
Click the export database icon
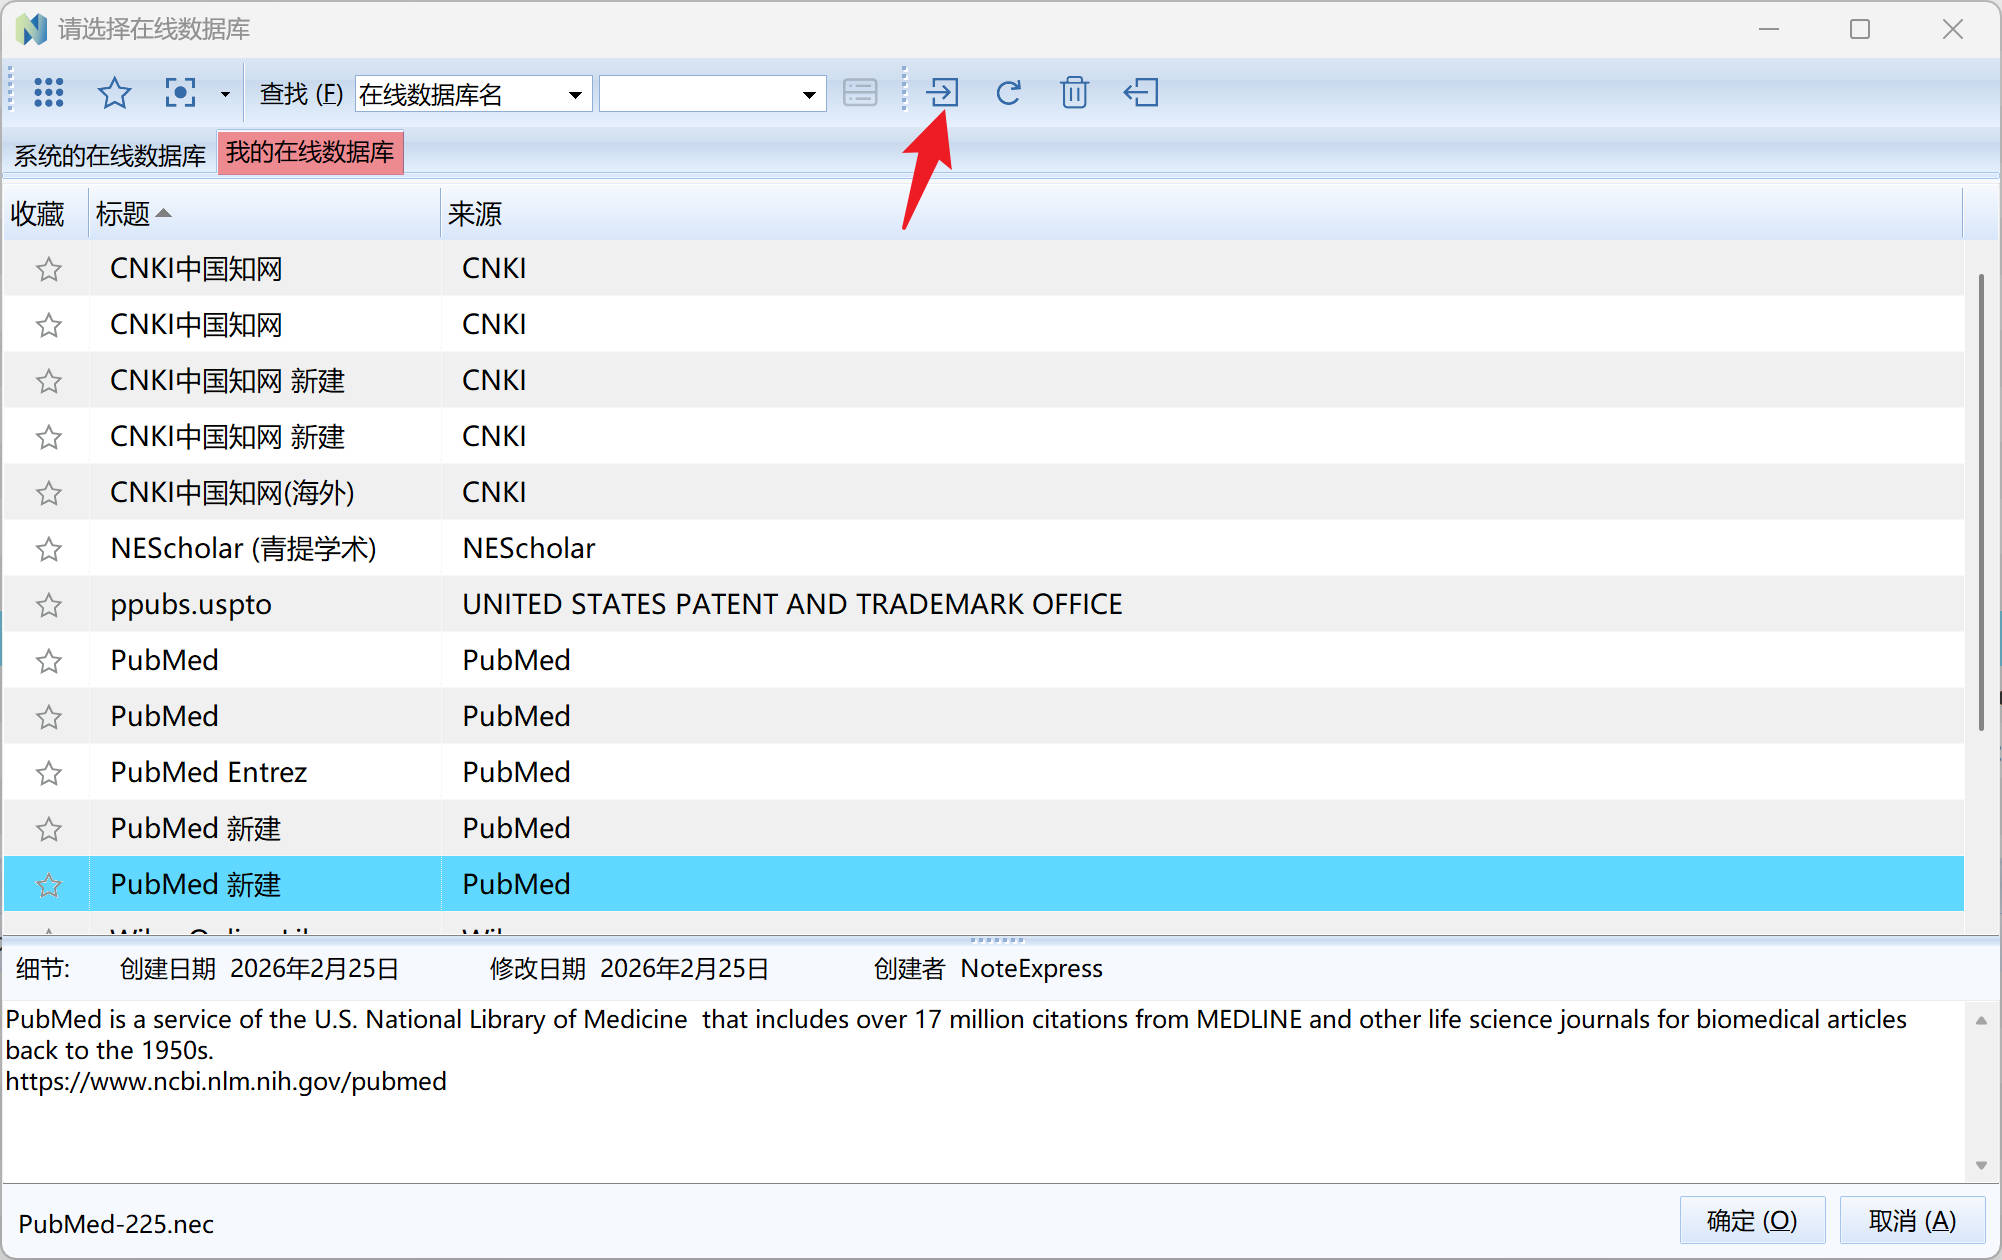(x=1141, y=93)
